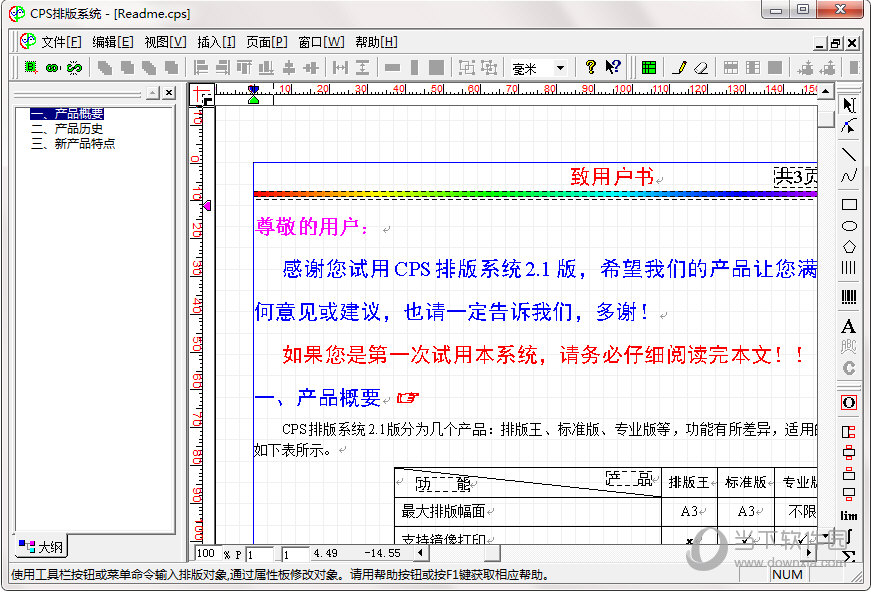Click the vertical scrollbar up arrow
Image resolution: width=871 pixels, height=592 pixels.
826,91
